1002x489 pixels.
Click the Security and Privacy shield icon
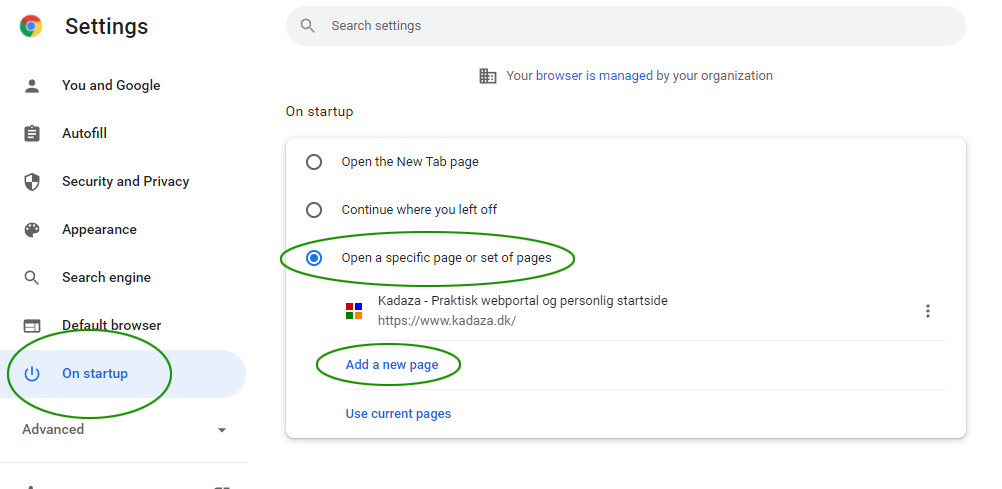[32, 182]
